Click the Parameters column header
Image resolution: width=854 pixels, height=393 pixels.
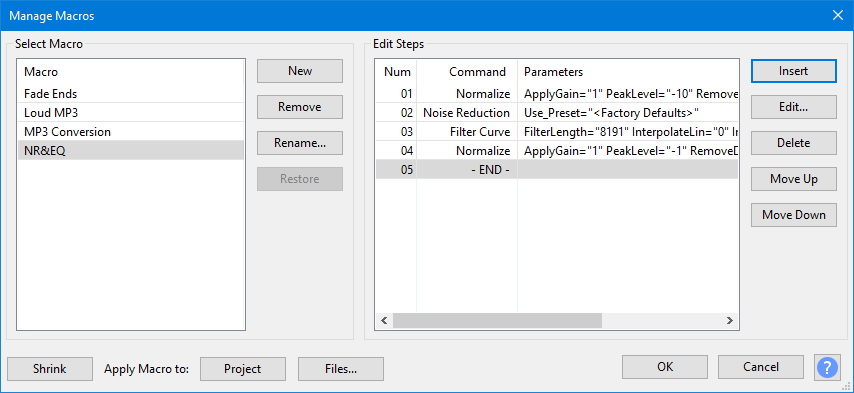[x=628, y=72]
